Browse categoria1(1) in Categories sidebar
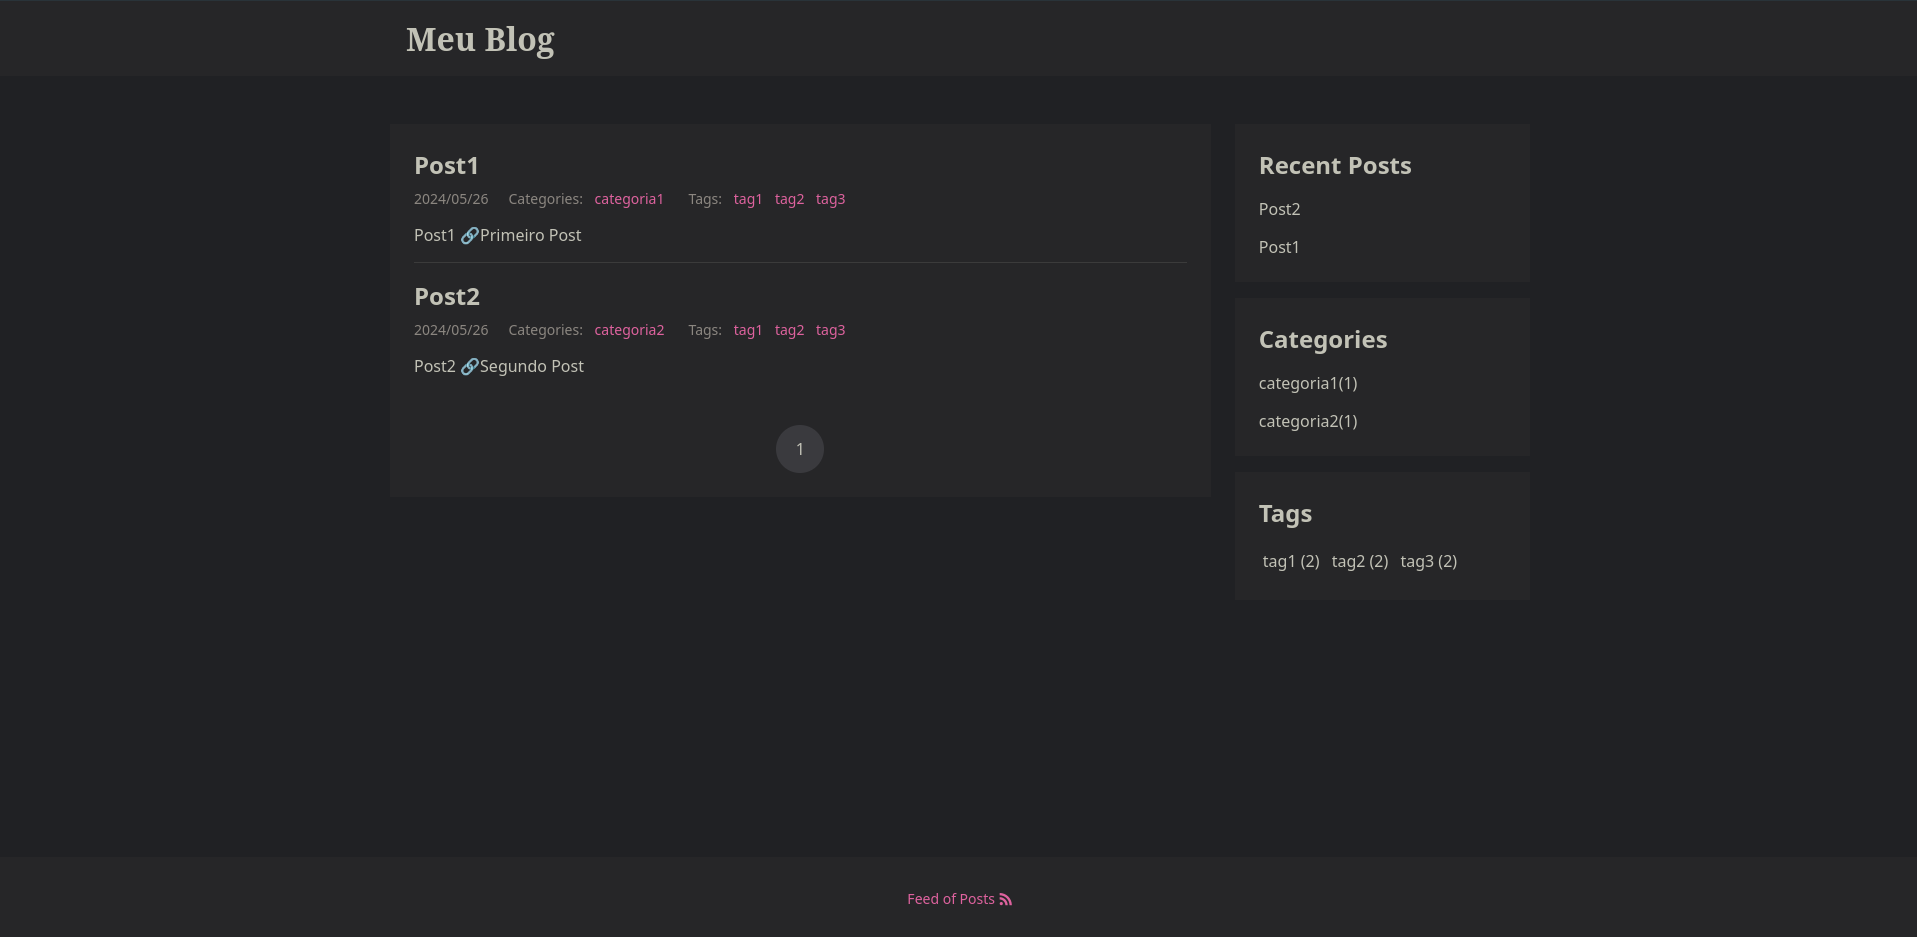The image size is (1917, 937). 1308,383
